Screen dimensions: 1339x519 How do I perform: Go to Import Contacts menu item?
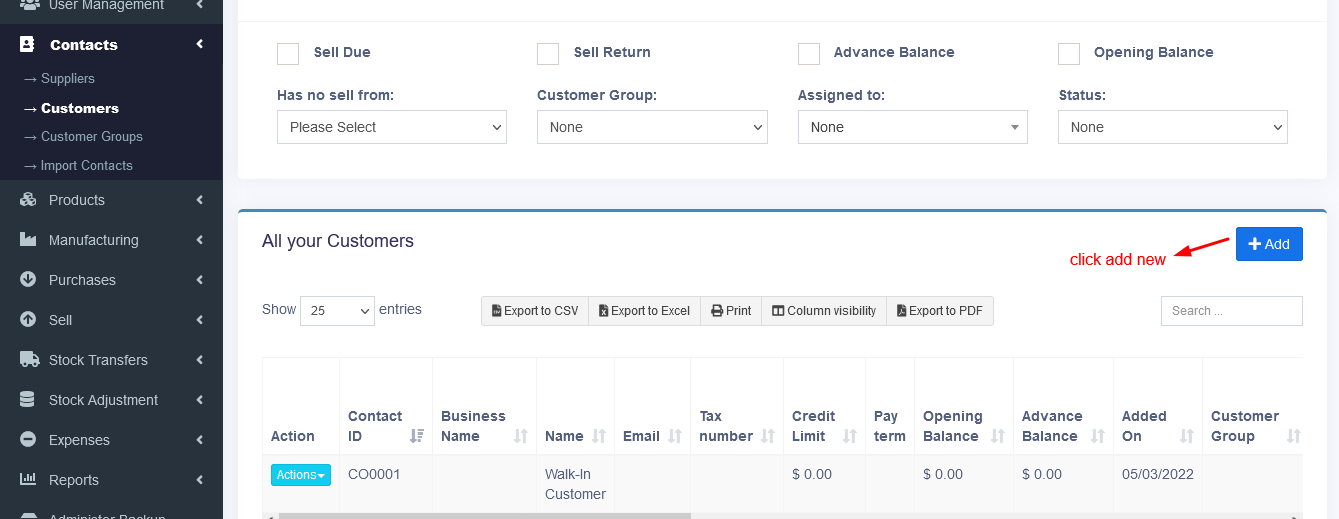click(86, 166)
